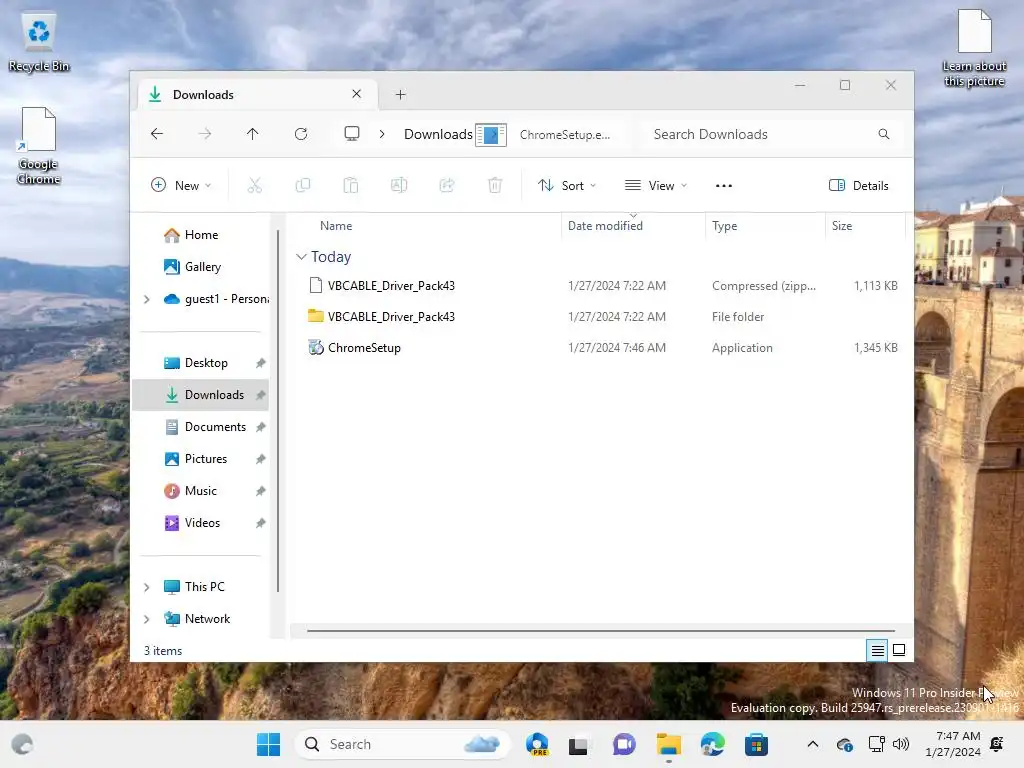Viewport: 1024px width, 768px height.
Task: Open Pictures in quick access
Action: point(206,459)
